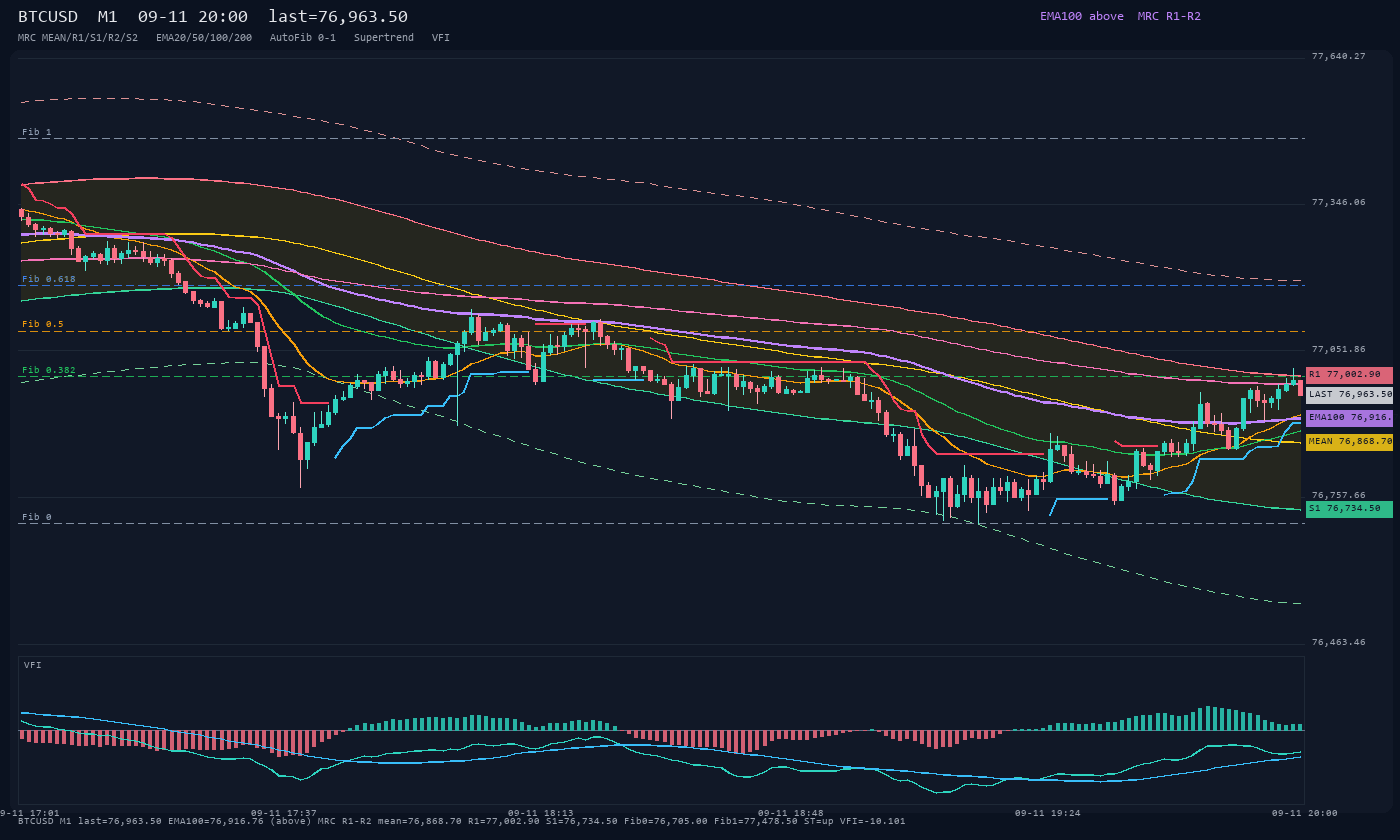1400x840 pixels.
Task: Click the 09-11 20:00 time axis label
Action: (1305, 813)
